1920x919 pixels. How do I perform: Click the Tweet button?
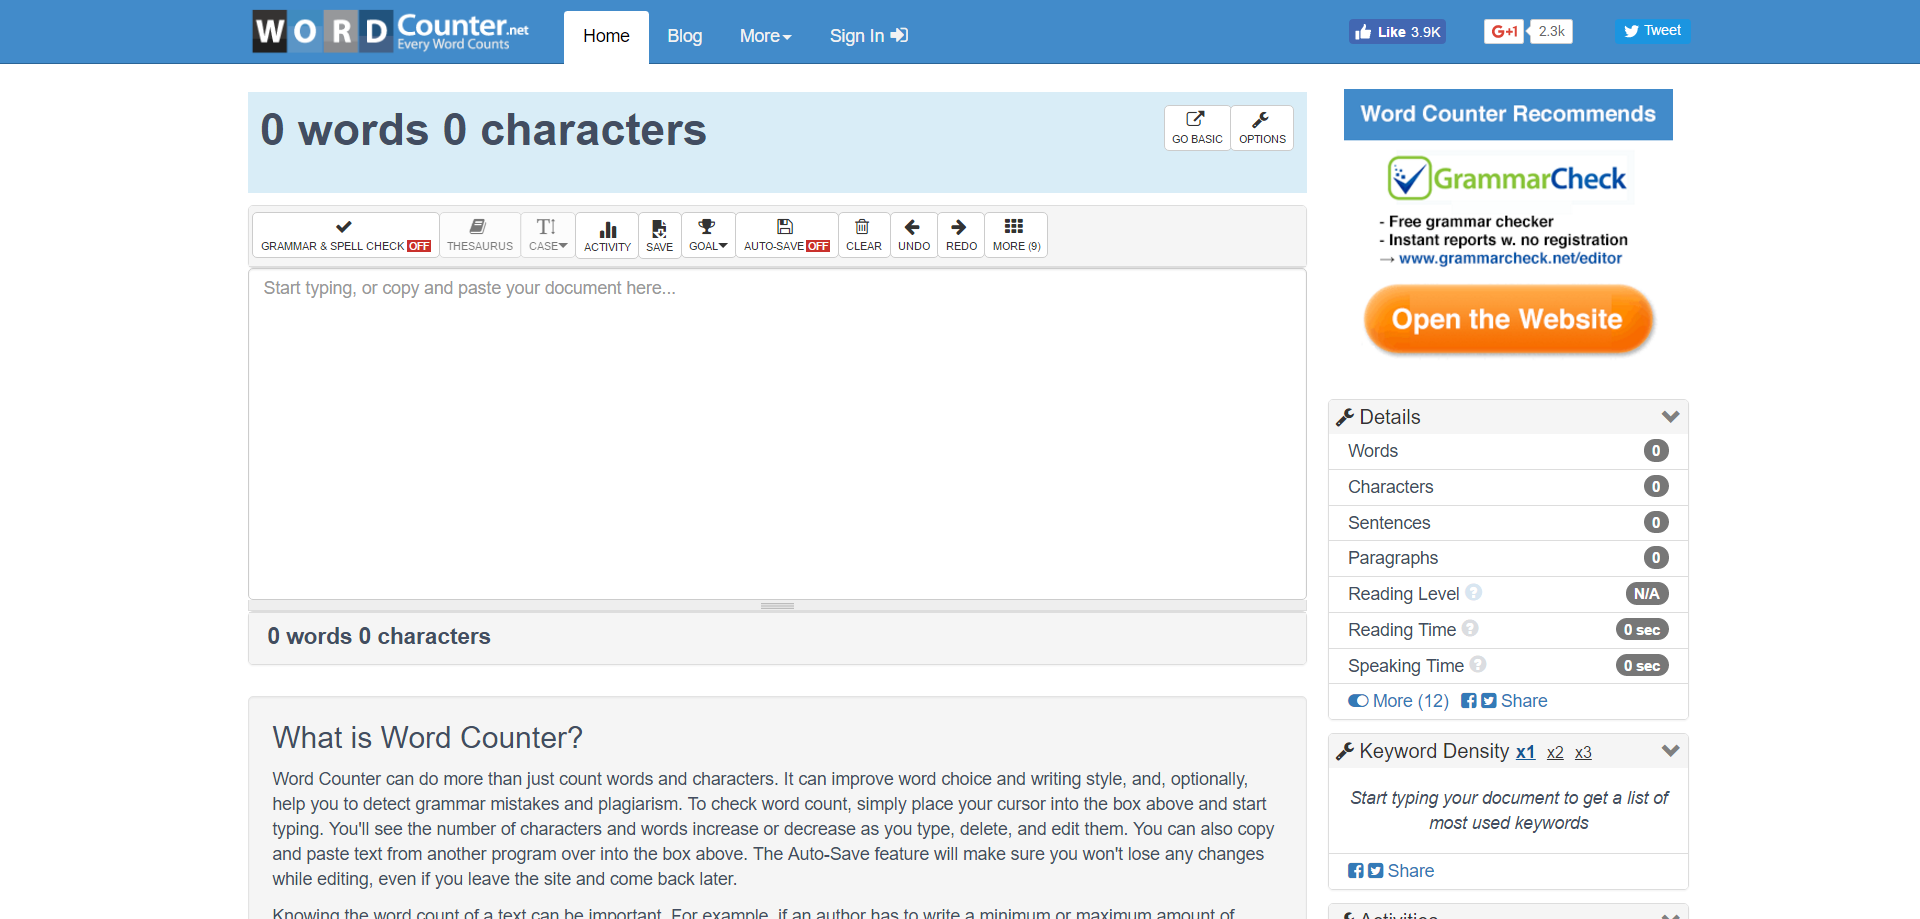(1652, 31)
